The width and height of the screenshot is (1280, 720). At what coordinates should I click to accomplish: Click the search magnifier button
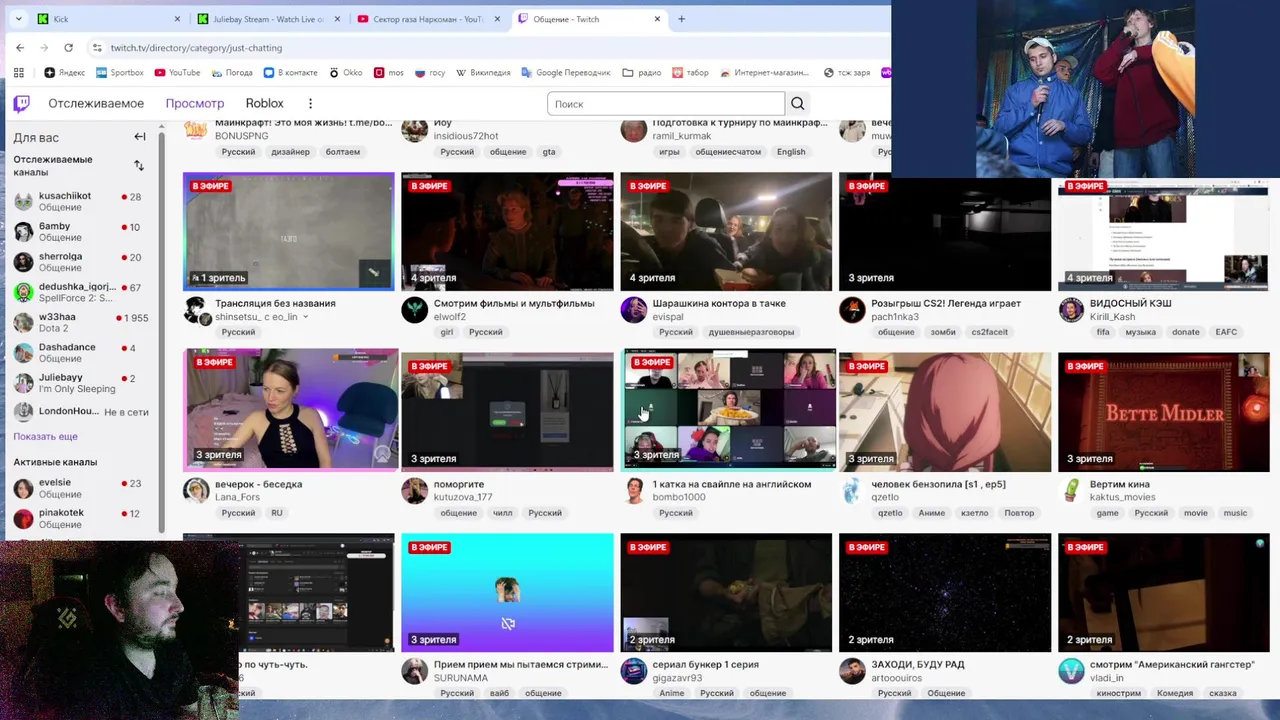[797, 103]
